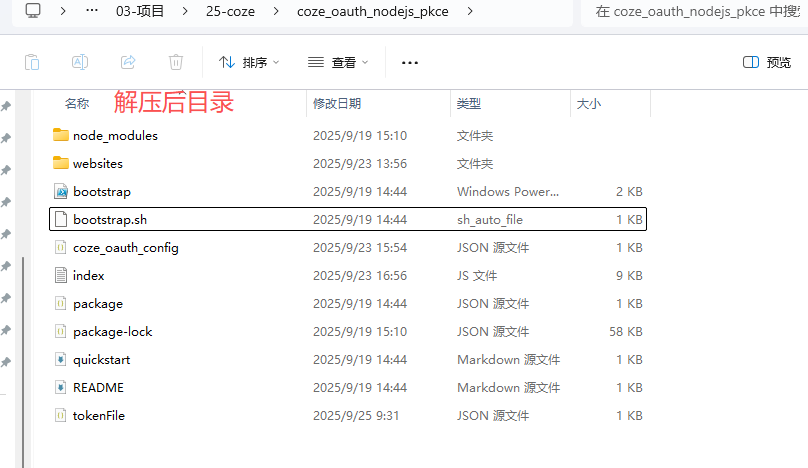Click the Delete trash icon

[x=176, y=62]
